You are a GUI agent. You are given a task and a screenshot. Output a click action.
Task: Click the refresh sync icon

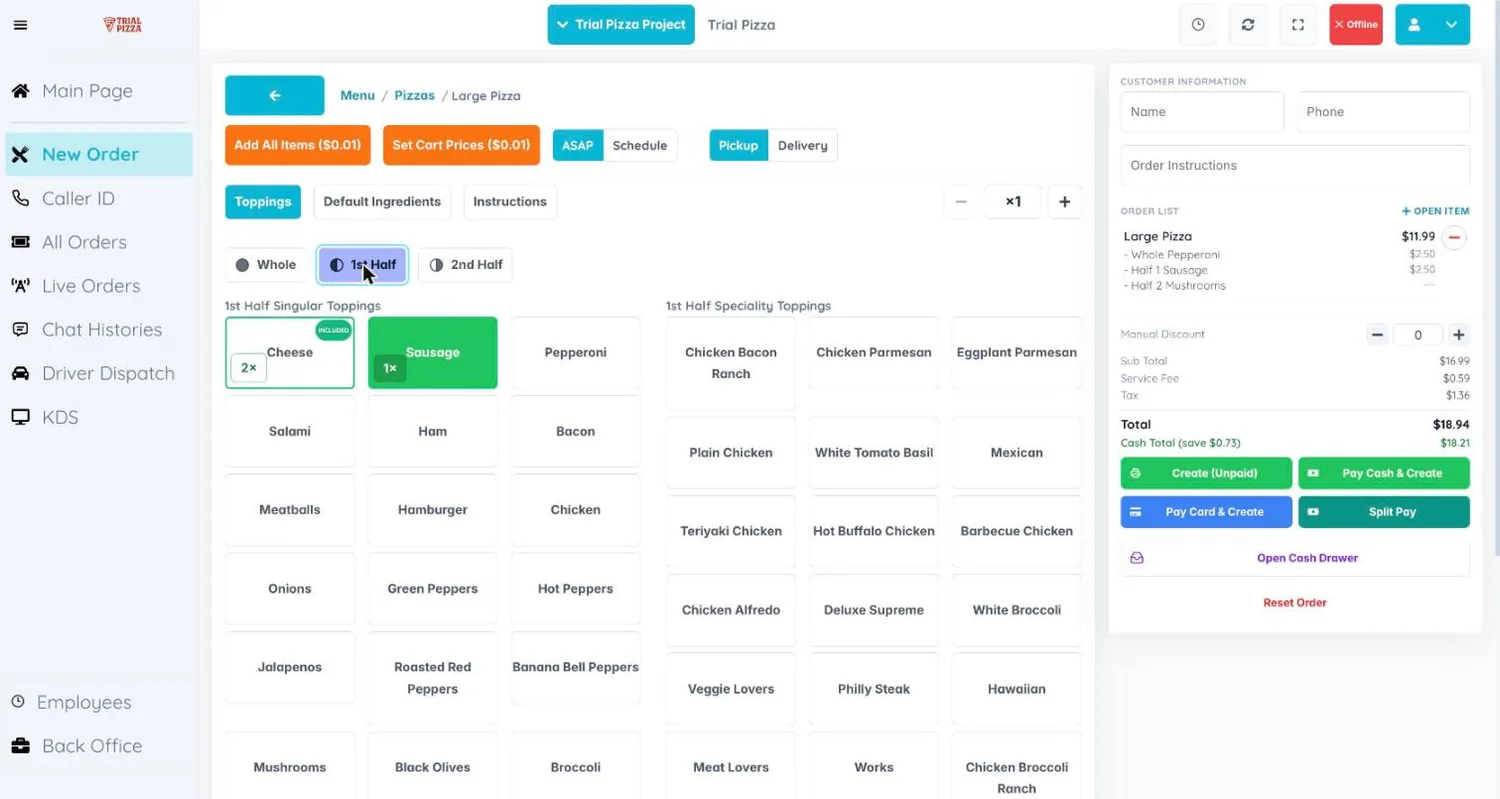(1248, 25)
